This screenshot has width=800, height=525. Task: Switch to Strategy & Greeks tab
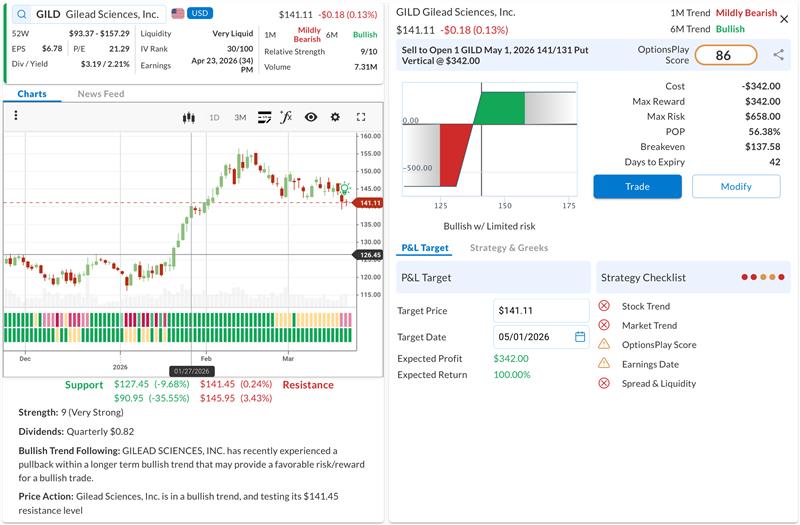coord(509,248)
